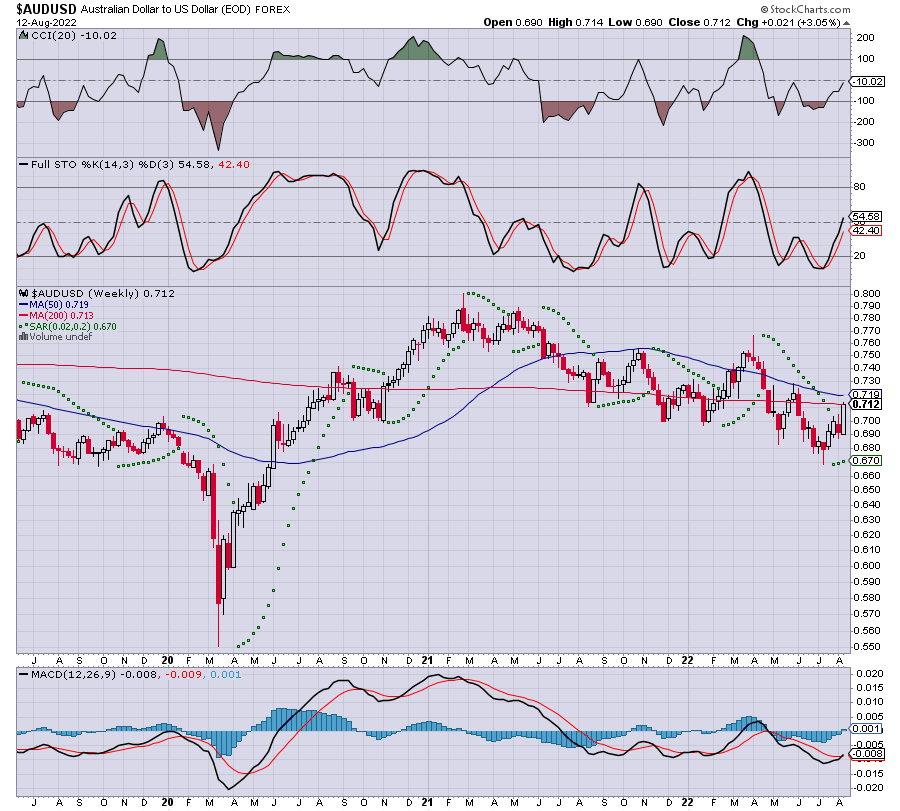This screenshot has width=900, height=811.
Task: Click the 0.719 MA(50) value tag
Action: tap(866, 394)
